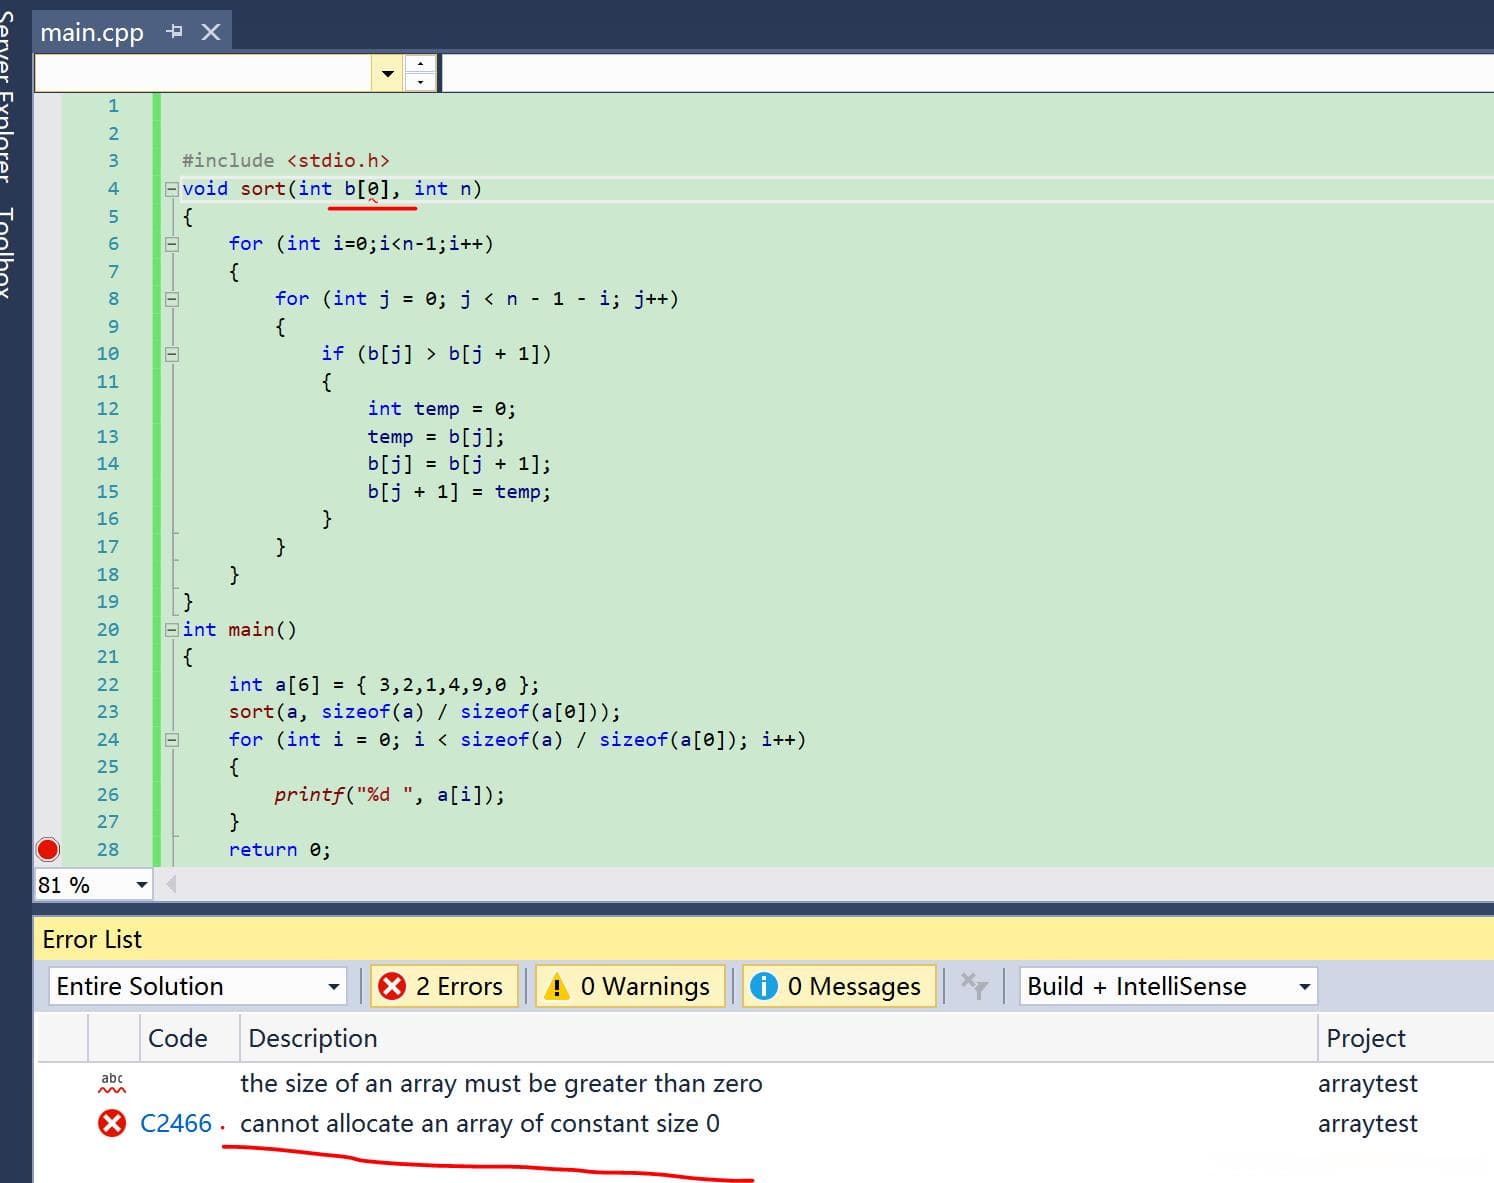
Task: Switch to the main.cpp tab
Action: 92,32
